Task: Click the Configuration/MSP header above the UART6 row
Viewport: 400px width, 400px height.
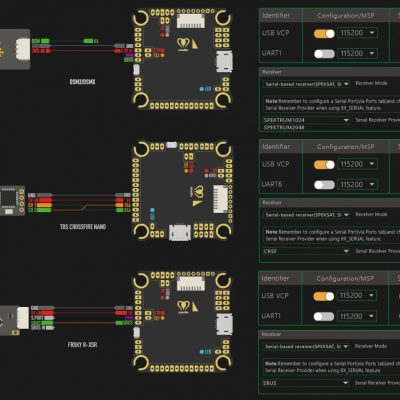Action: coord(345,147)
